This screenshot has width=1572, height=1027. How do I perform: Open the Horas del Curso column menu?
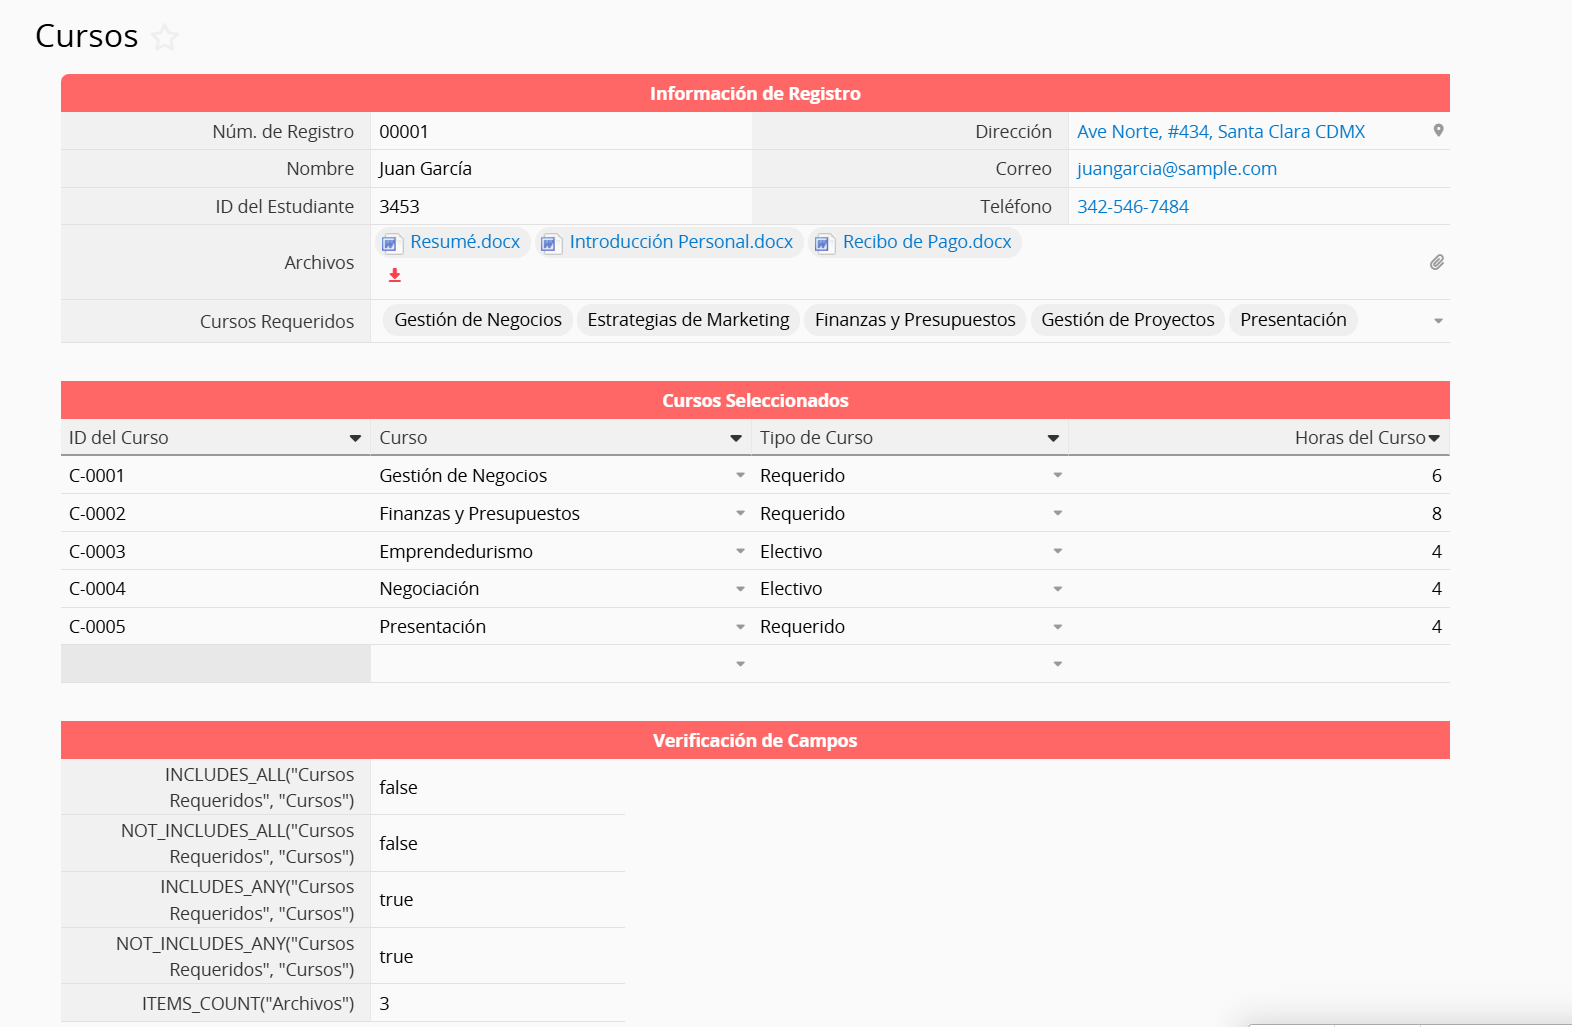[x=1434, y=438]
